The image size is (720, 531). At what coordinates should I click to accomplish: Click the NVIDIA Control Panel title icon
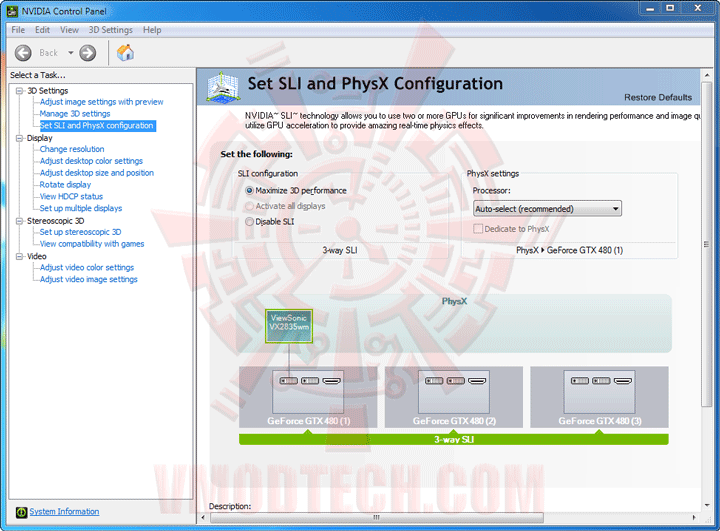(x=12, y=11)
